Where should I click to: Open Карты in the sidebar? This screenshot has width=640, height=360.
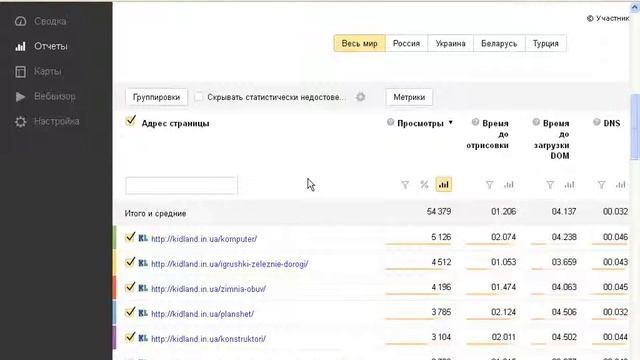[x=47, y=72]
